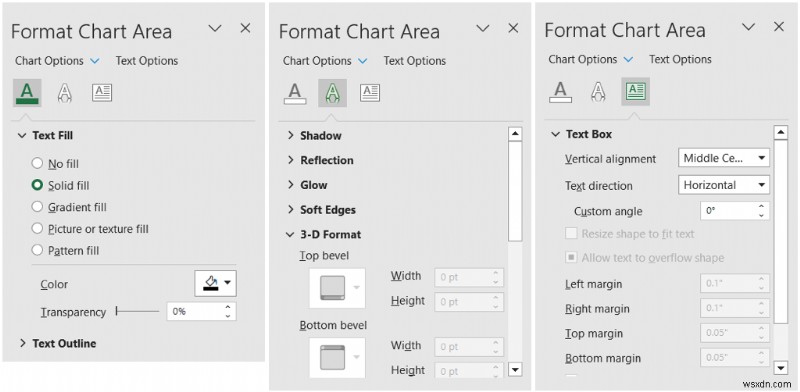Viewport: 800px width, 392px height.
Task: Click the Right margin field
Action: (735, 308)
